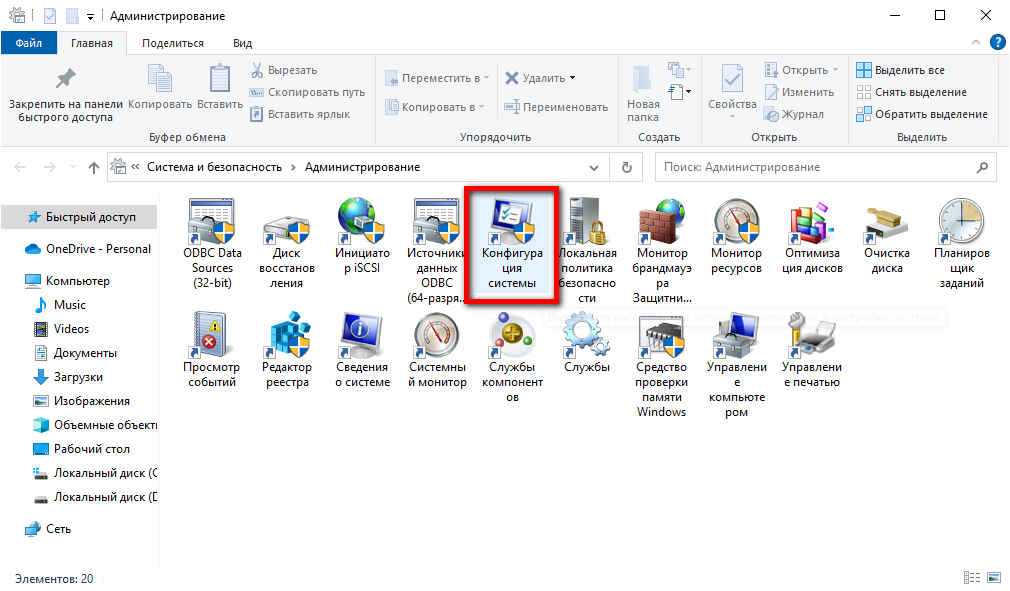Collapse the ribbon with the chevron
1010x591 pixels.
click(977, 43)
